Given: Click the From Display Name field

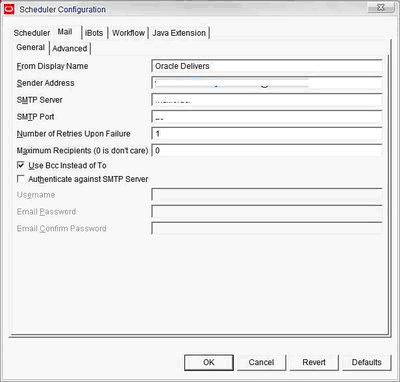Looking at the screenshot, I should (x=267, y=66).
